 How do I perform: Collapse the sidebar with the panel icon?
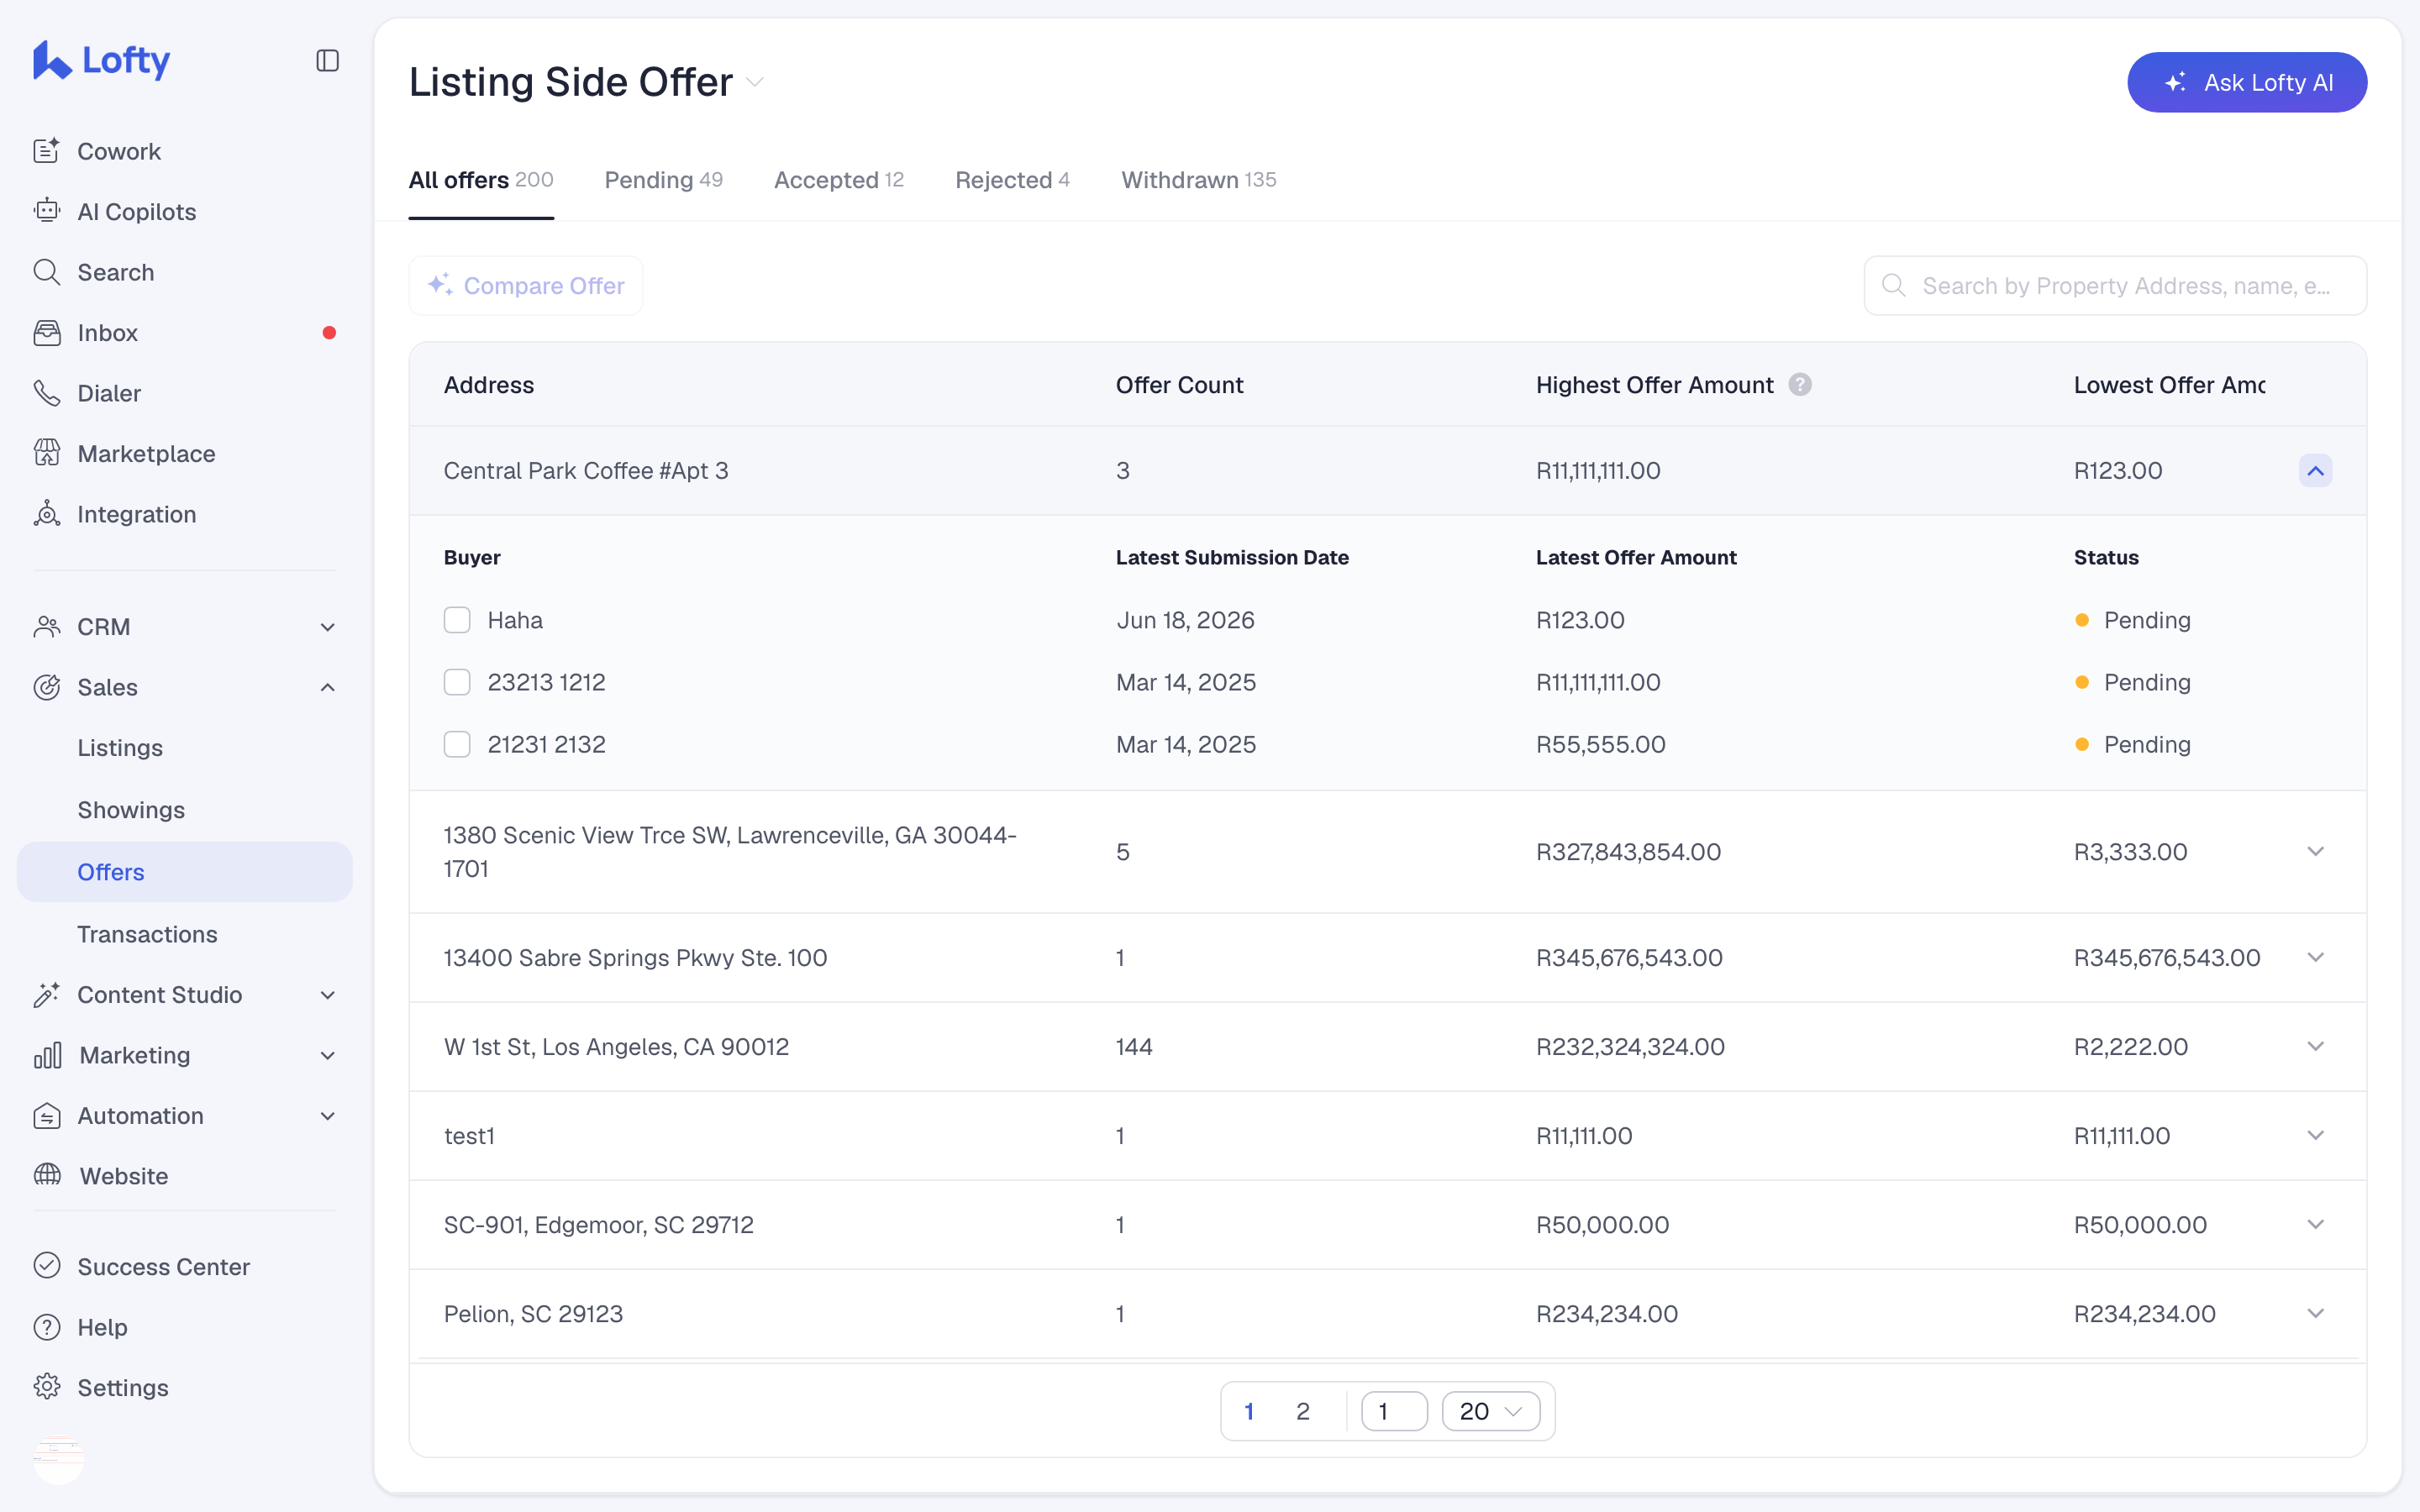(327, 61)
